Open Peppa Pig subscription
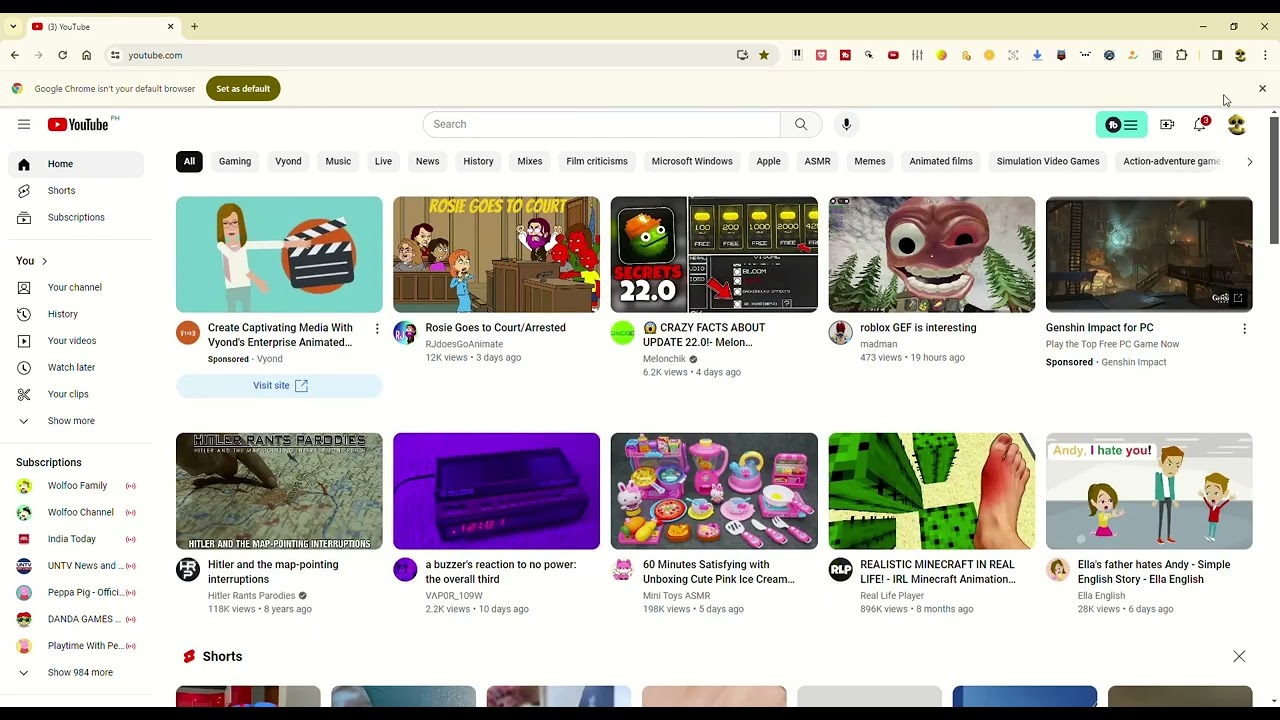This screenshot has height=720, width=1280. pyautogui.click(x=76, y=592)
